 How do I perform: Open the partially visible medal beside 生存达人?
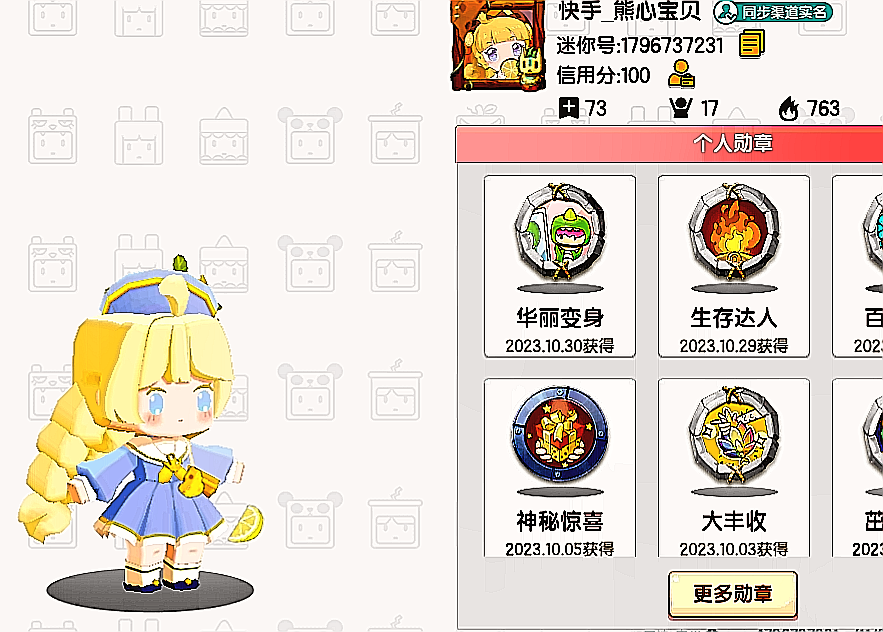(x=858, y=266)
